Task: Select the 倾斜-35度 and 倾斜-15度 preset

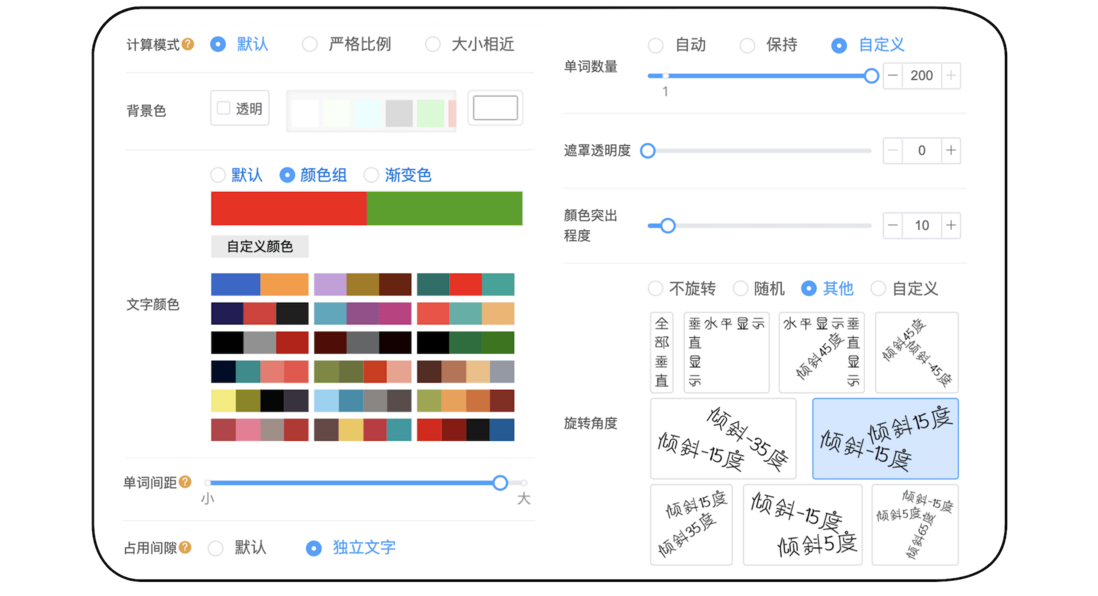Action: click(x=723, y=439)
